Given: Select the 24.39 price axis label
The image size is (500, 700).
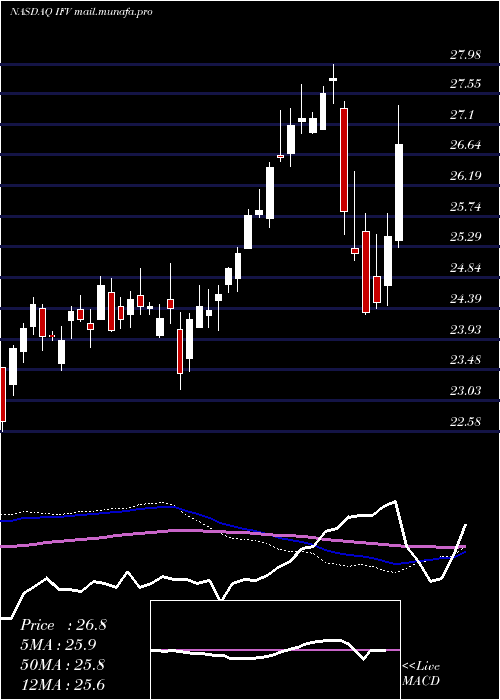Looking at the screenshot, I should pos(465,298).
